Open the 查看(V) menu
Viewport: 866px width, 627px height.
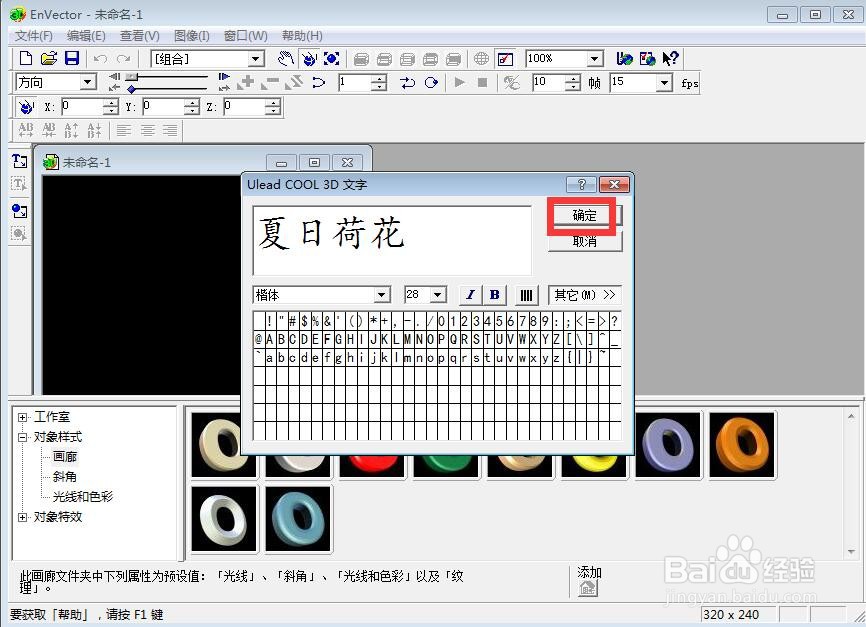pyautogui.click(x=140, y=36)
